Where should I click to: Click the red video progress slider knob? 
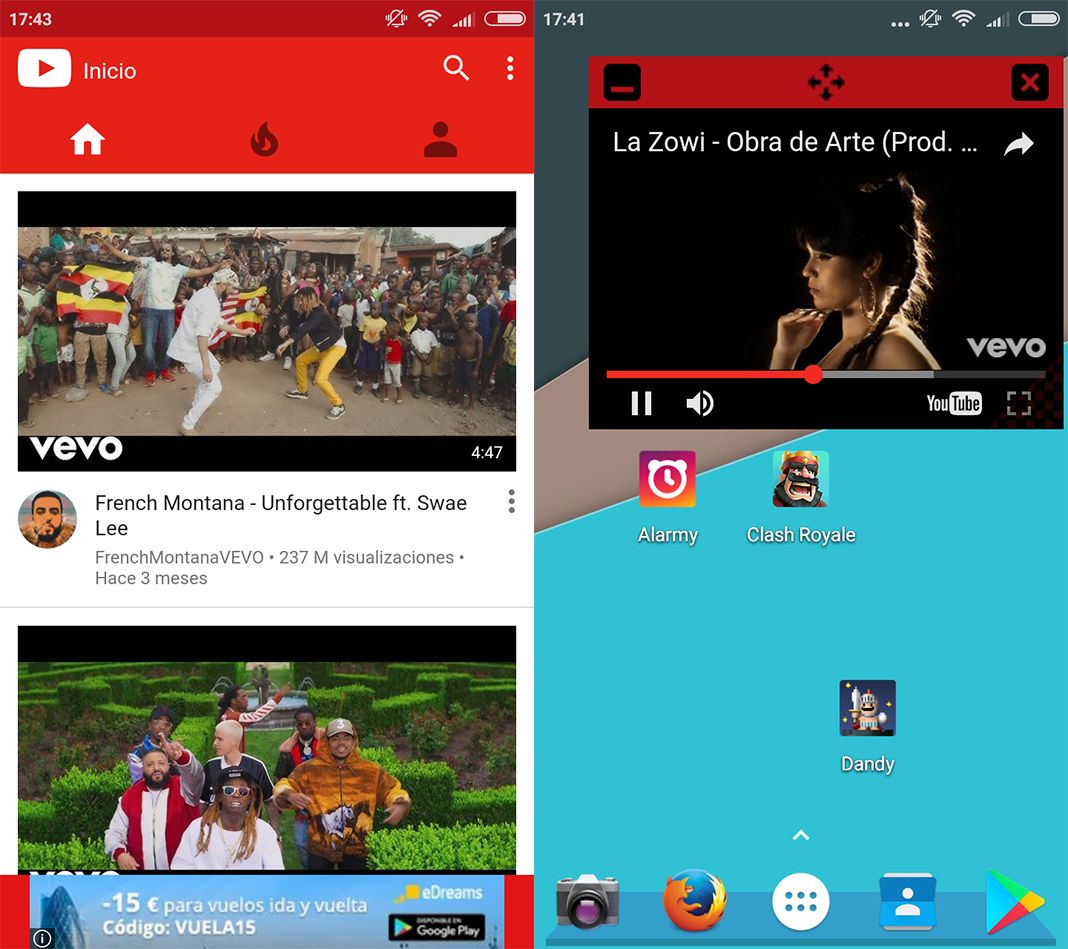(813, 374)
